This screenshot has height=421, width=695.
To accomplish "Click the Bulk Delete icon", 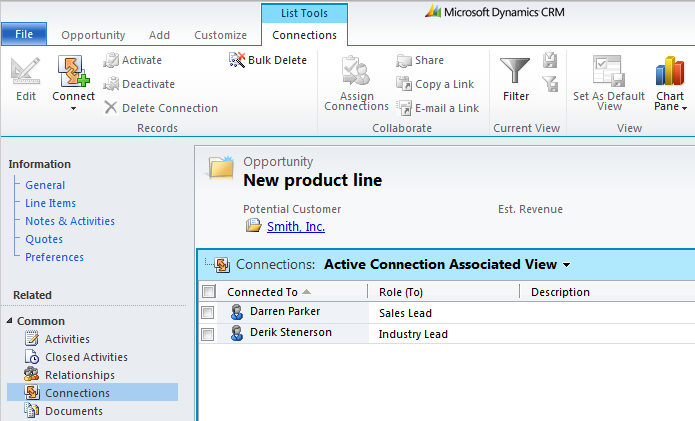I will pos(237,60).
